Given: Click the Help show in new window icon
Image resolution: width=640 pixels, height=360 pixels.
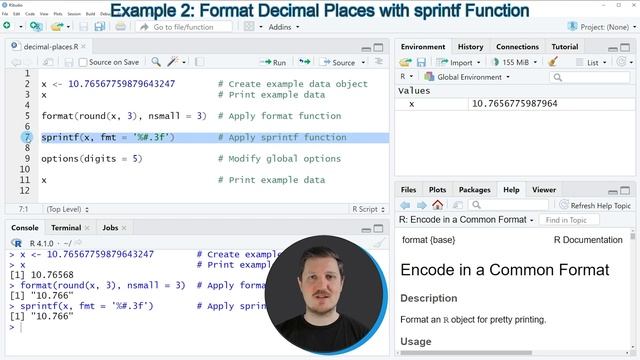Looking at the screenshot, I should coord(458,205).
